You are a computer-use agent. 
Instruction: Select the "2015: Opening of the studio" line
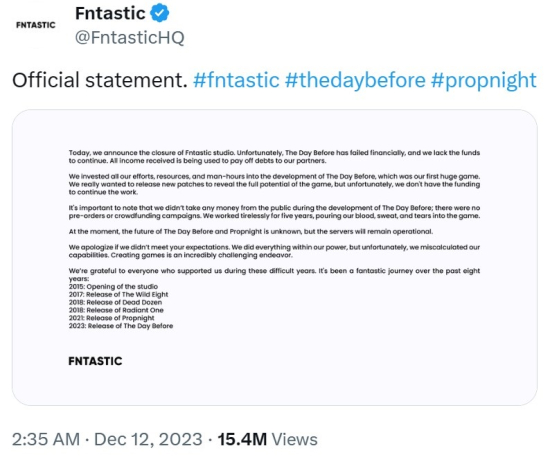[113, 287]
